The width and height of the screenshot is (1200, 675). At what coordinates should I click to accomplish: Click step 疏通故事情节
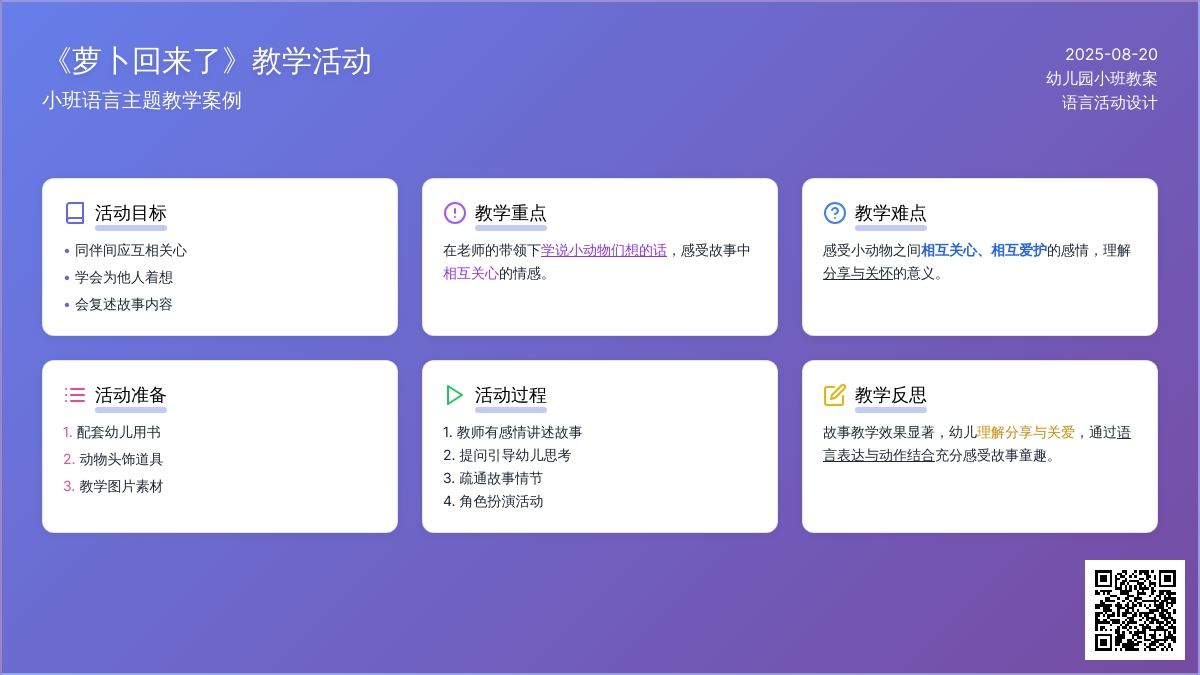tap(501, 478)
